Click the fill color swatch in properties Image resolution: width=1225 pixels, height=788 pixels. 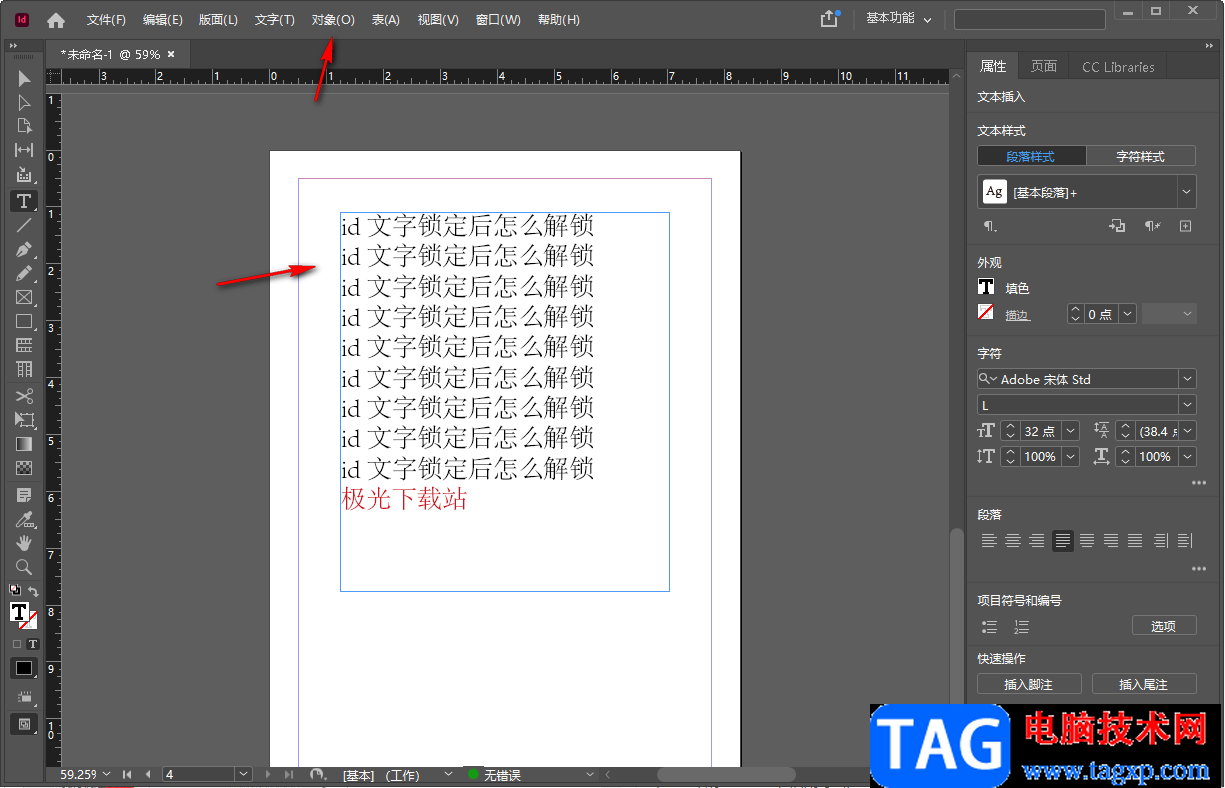point(986,287)
